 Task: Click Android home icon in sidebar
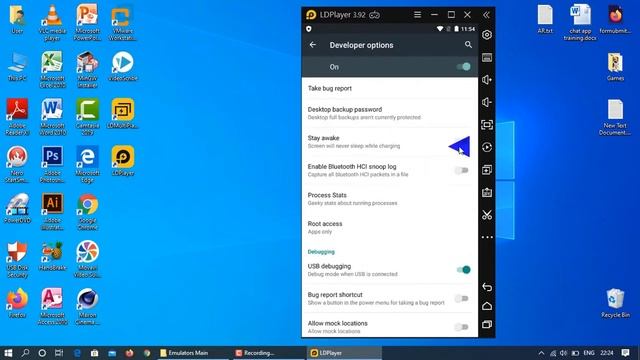487,306
